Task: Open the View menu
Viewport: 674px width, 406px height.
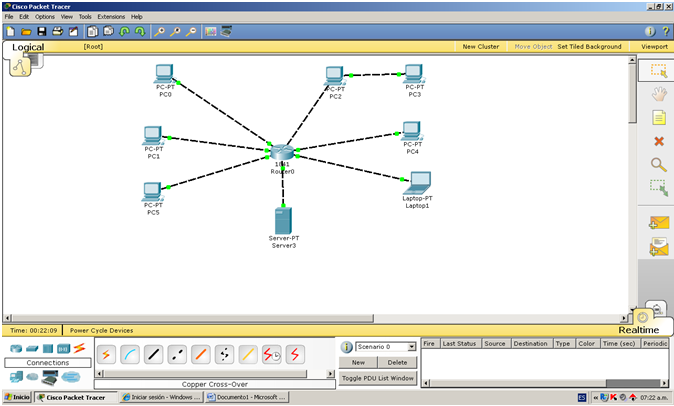Action: tap(67, 17)
